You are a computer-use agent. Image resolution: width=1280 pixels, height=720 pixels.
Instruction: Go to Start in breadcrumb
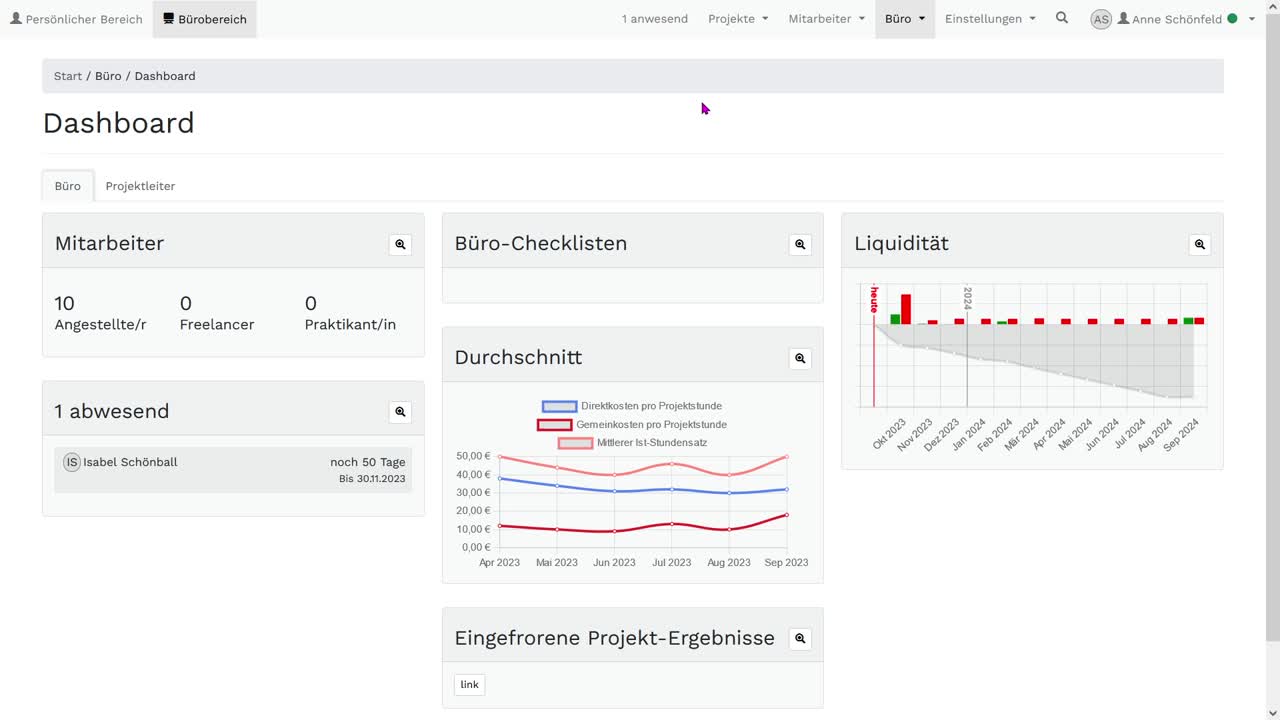coord(68,76)
